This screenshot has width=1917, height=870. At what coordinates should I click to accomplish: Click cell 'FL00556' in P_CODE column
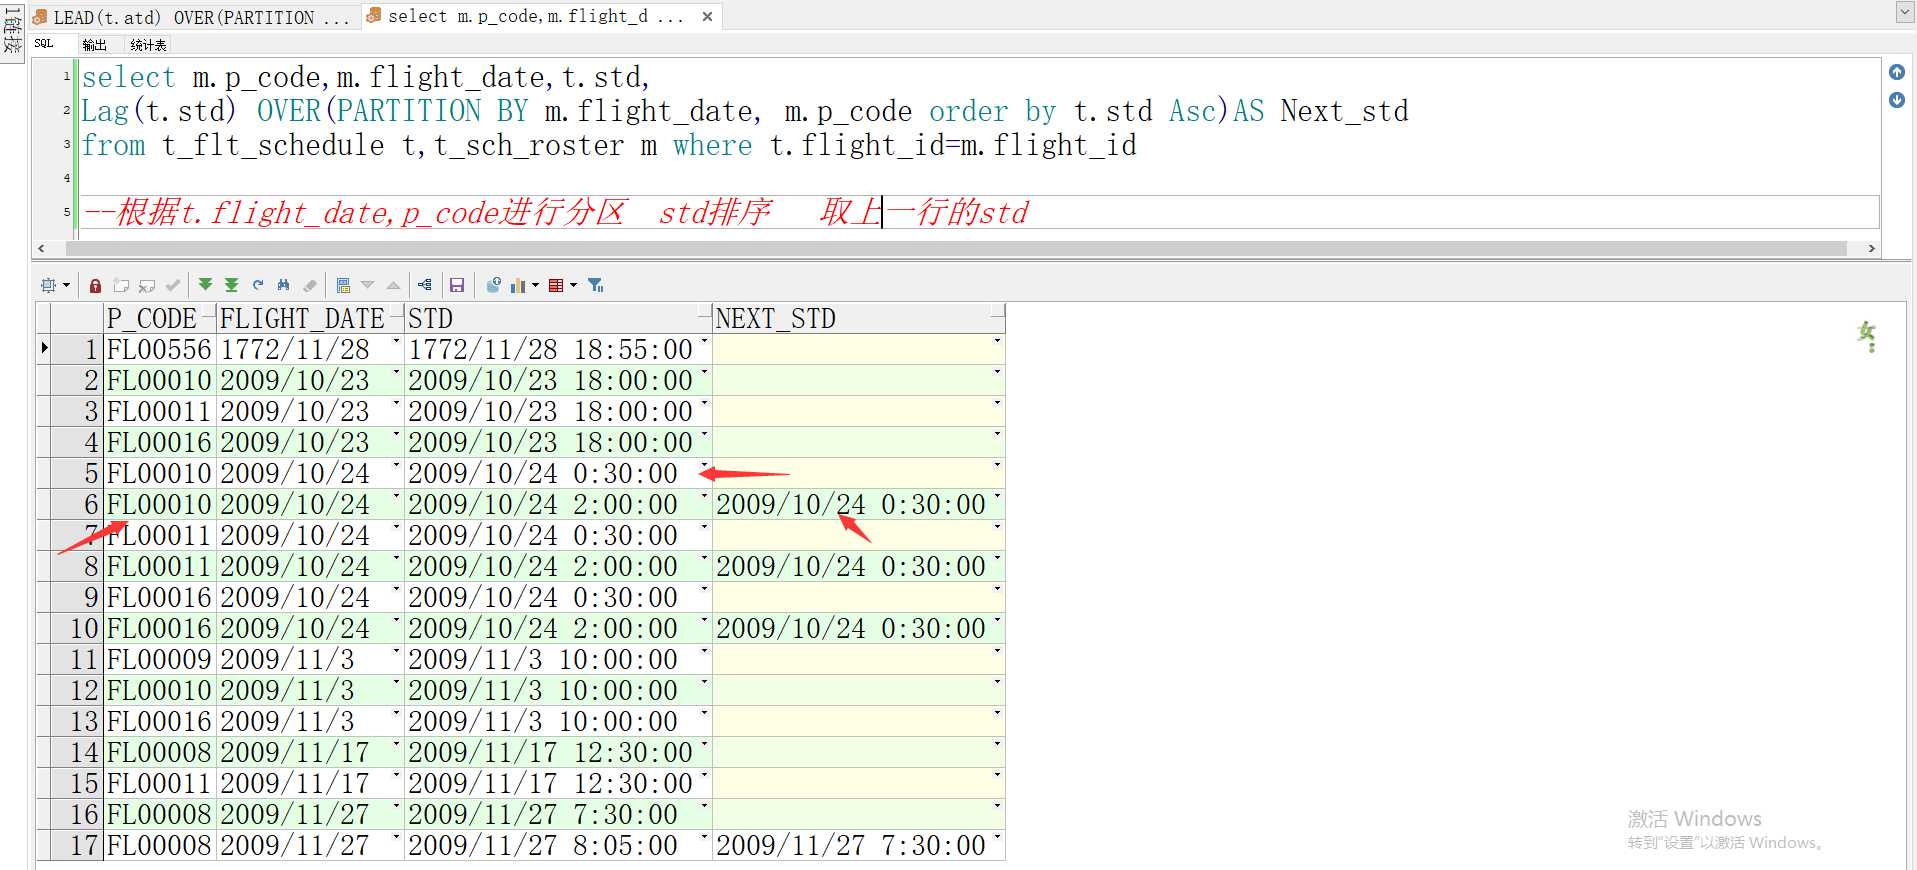pos(159,349)
